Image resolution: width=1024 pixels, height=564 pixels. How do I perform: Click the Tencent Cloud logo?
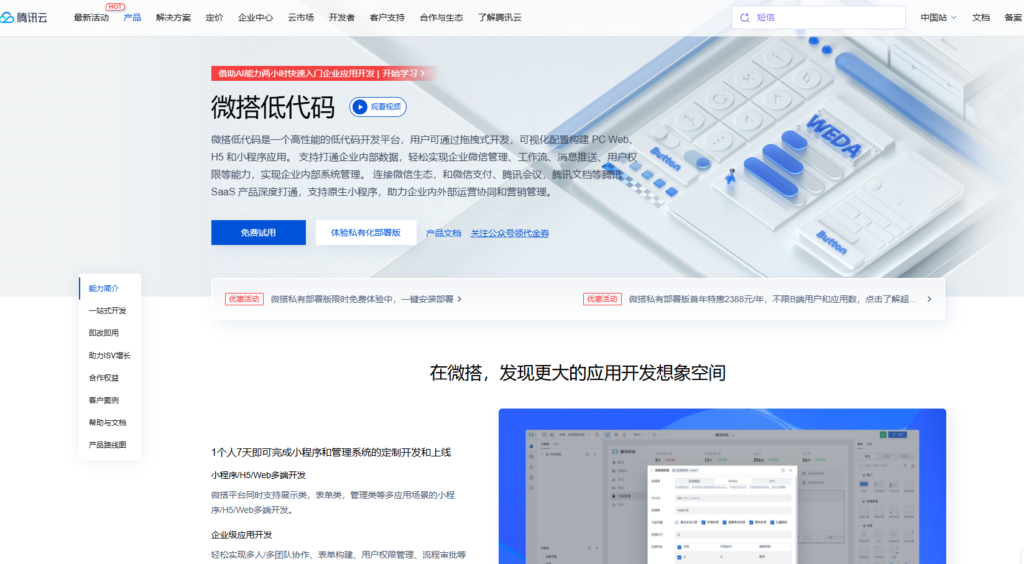pyautogui.click(x=30, y=17)
